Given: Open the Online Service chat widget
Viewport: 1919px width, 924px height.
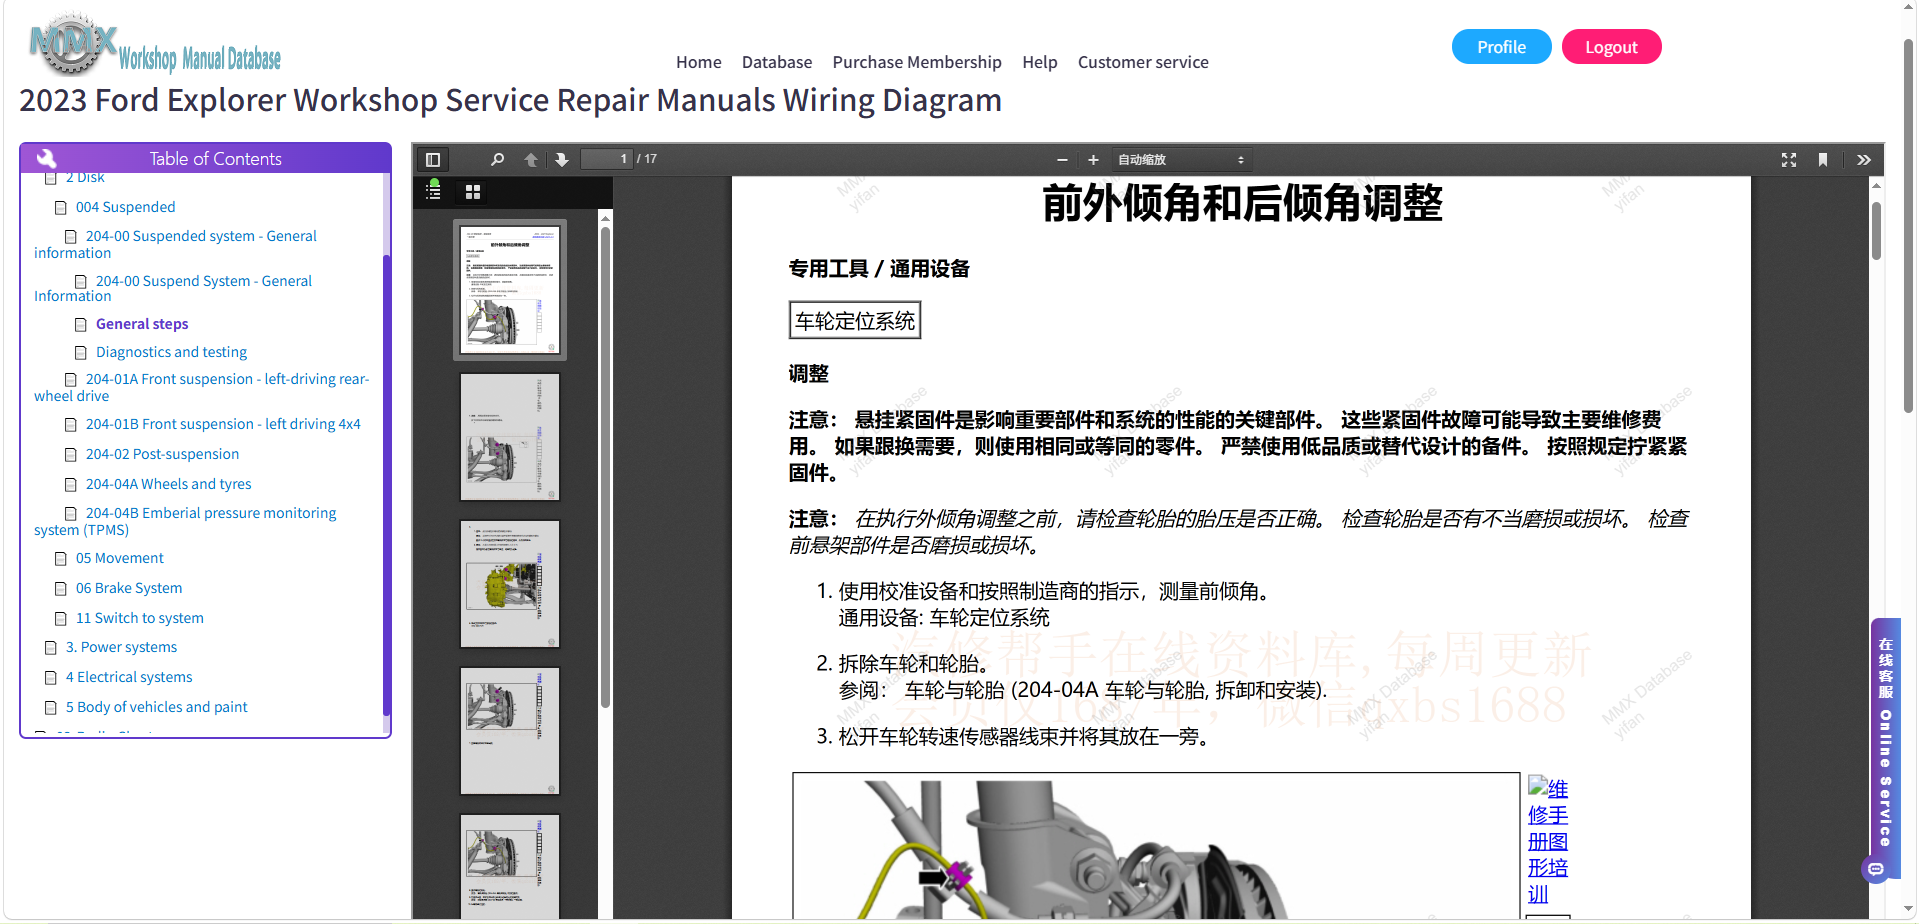Looking at the screenshot, I should (x=1885, y=750).
